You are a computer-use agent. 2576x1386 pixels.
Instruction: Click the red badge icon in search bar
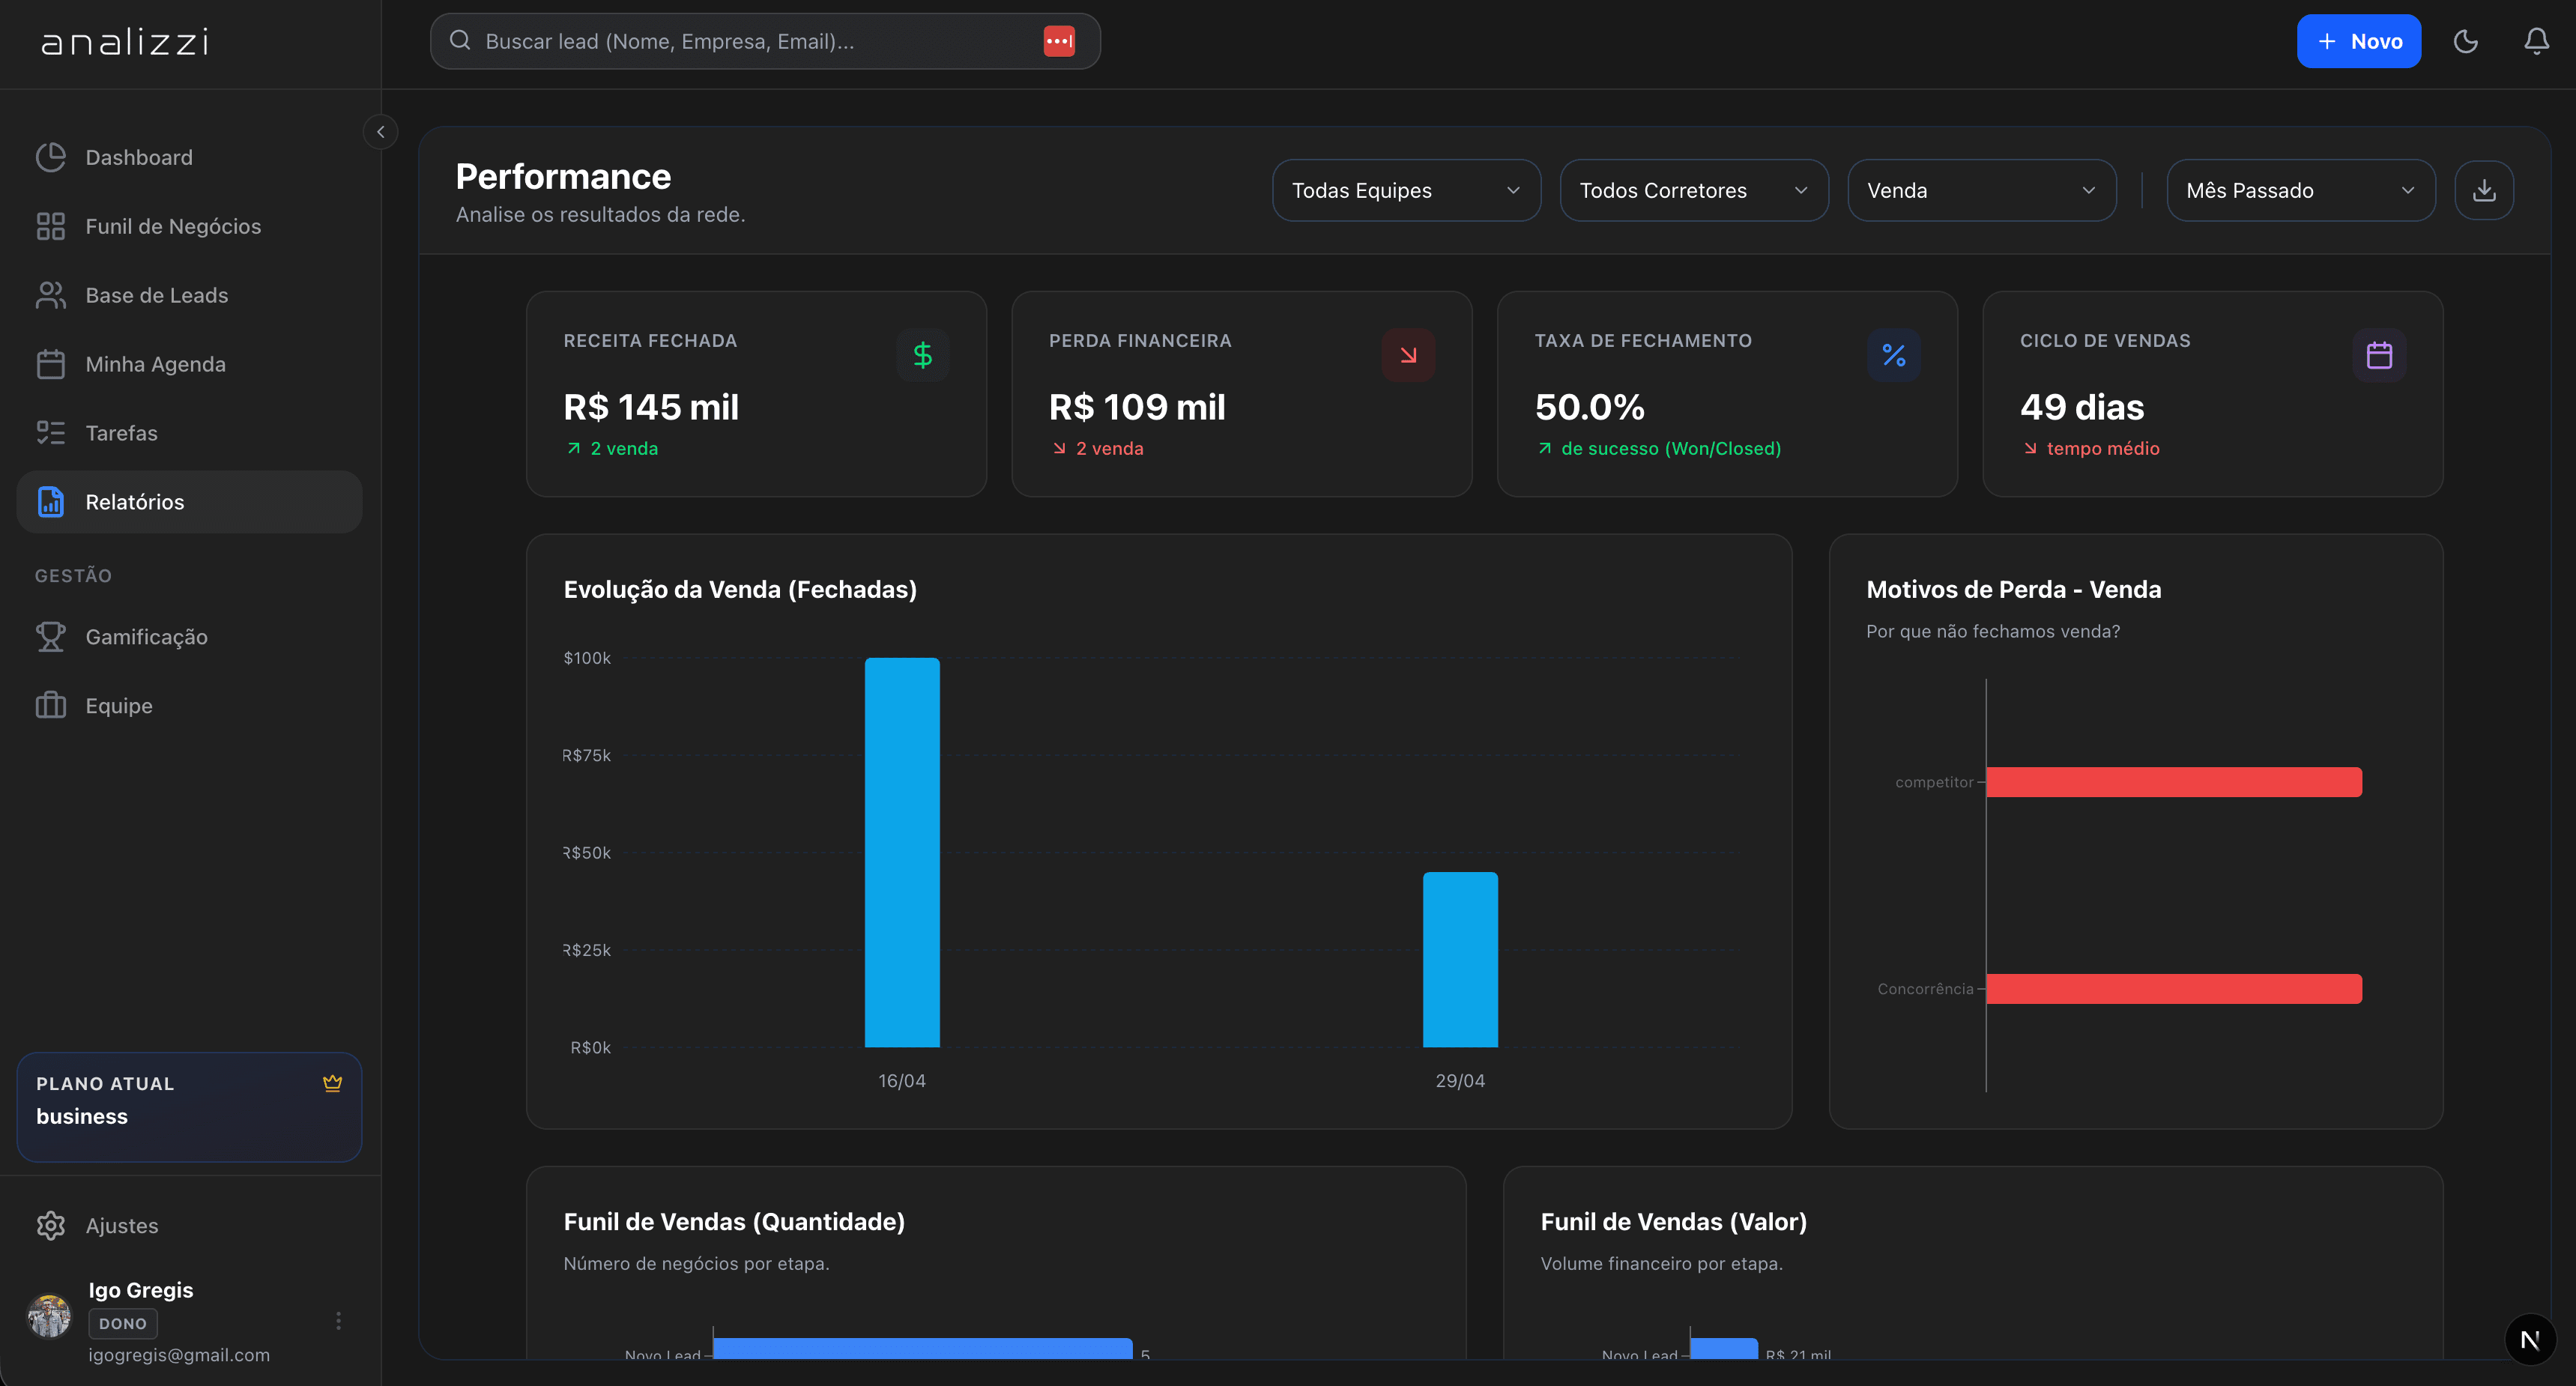(x=1059, y=41)
